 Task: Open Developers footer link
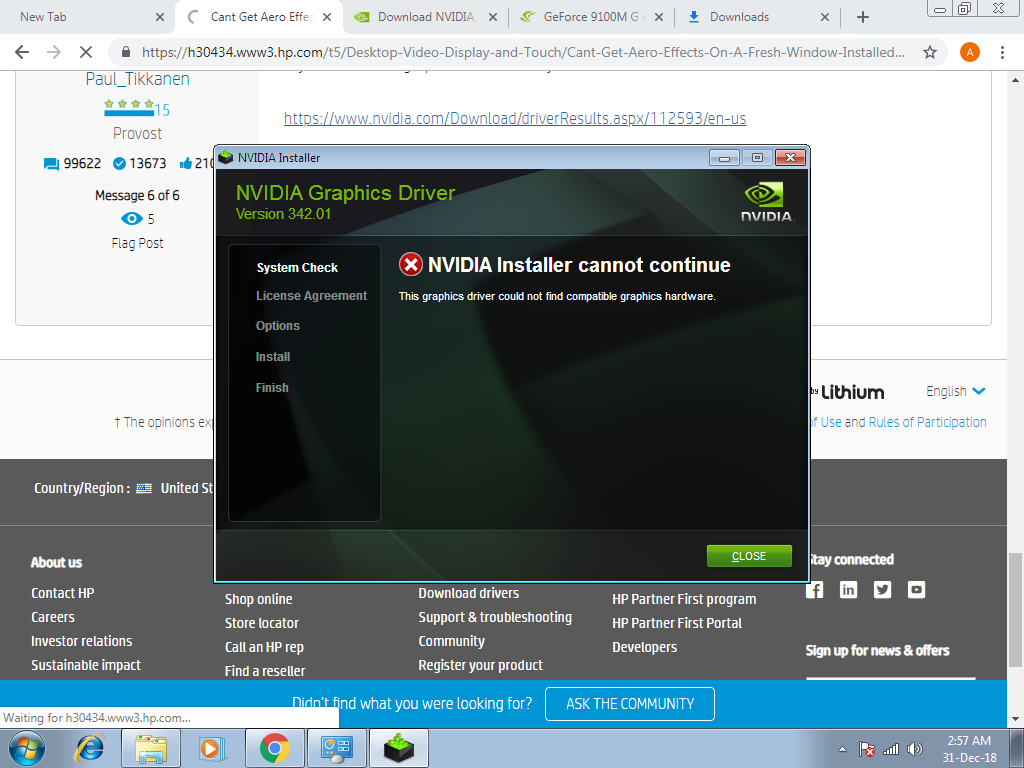[x=645, y=647]
